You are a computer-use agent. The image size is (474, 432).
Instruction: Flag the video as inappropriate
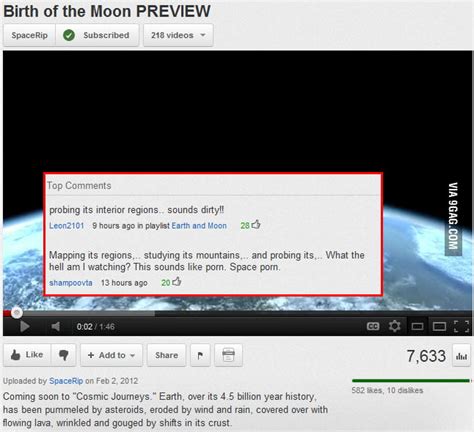[x=200, y=355]
